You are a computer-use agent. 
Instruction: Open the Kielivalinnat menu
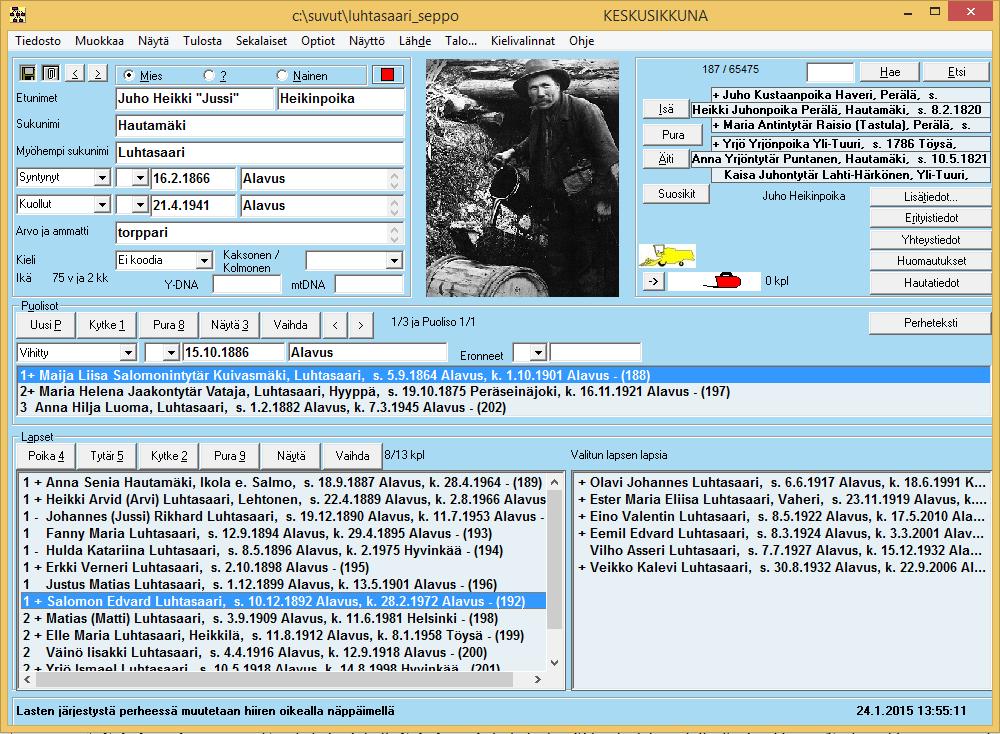(523, 41)
